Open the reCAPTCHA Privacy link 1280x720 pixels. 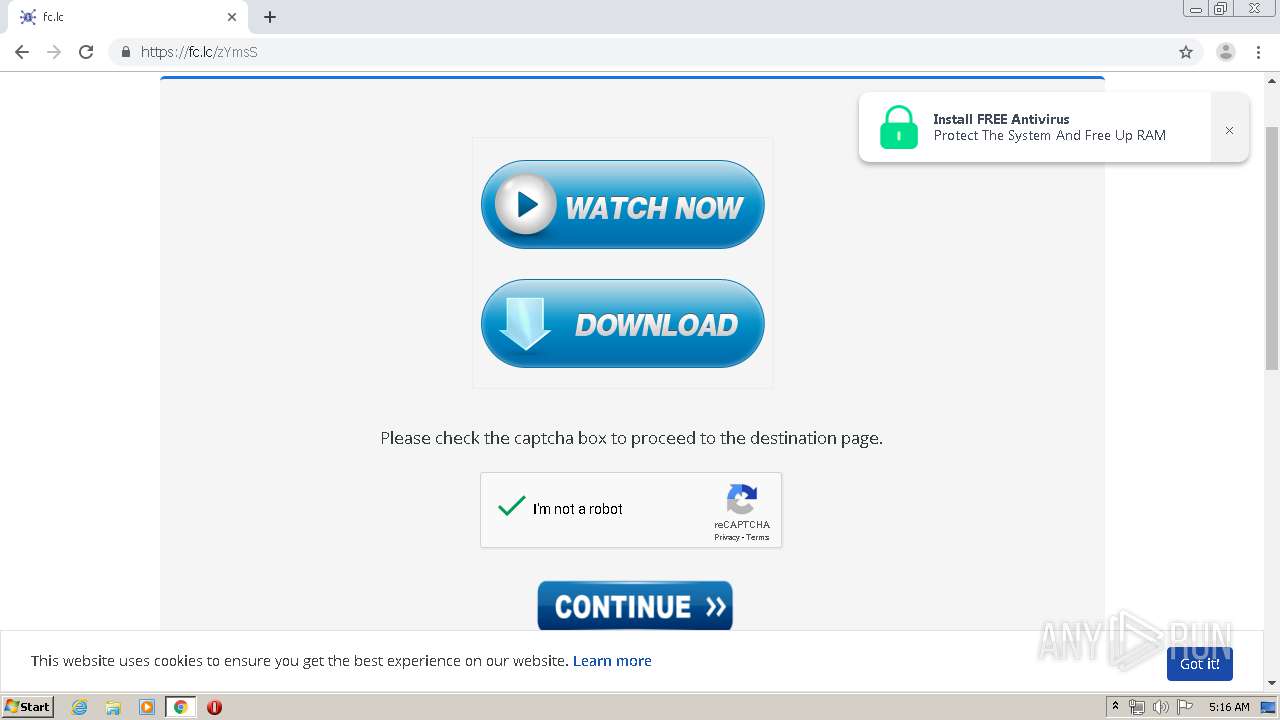click(726, 538)
